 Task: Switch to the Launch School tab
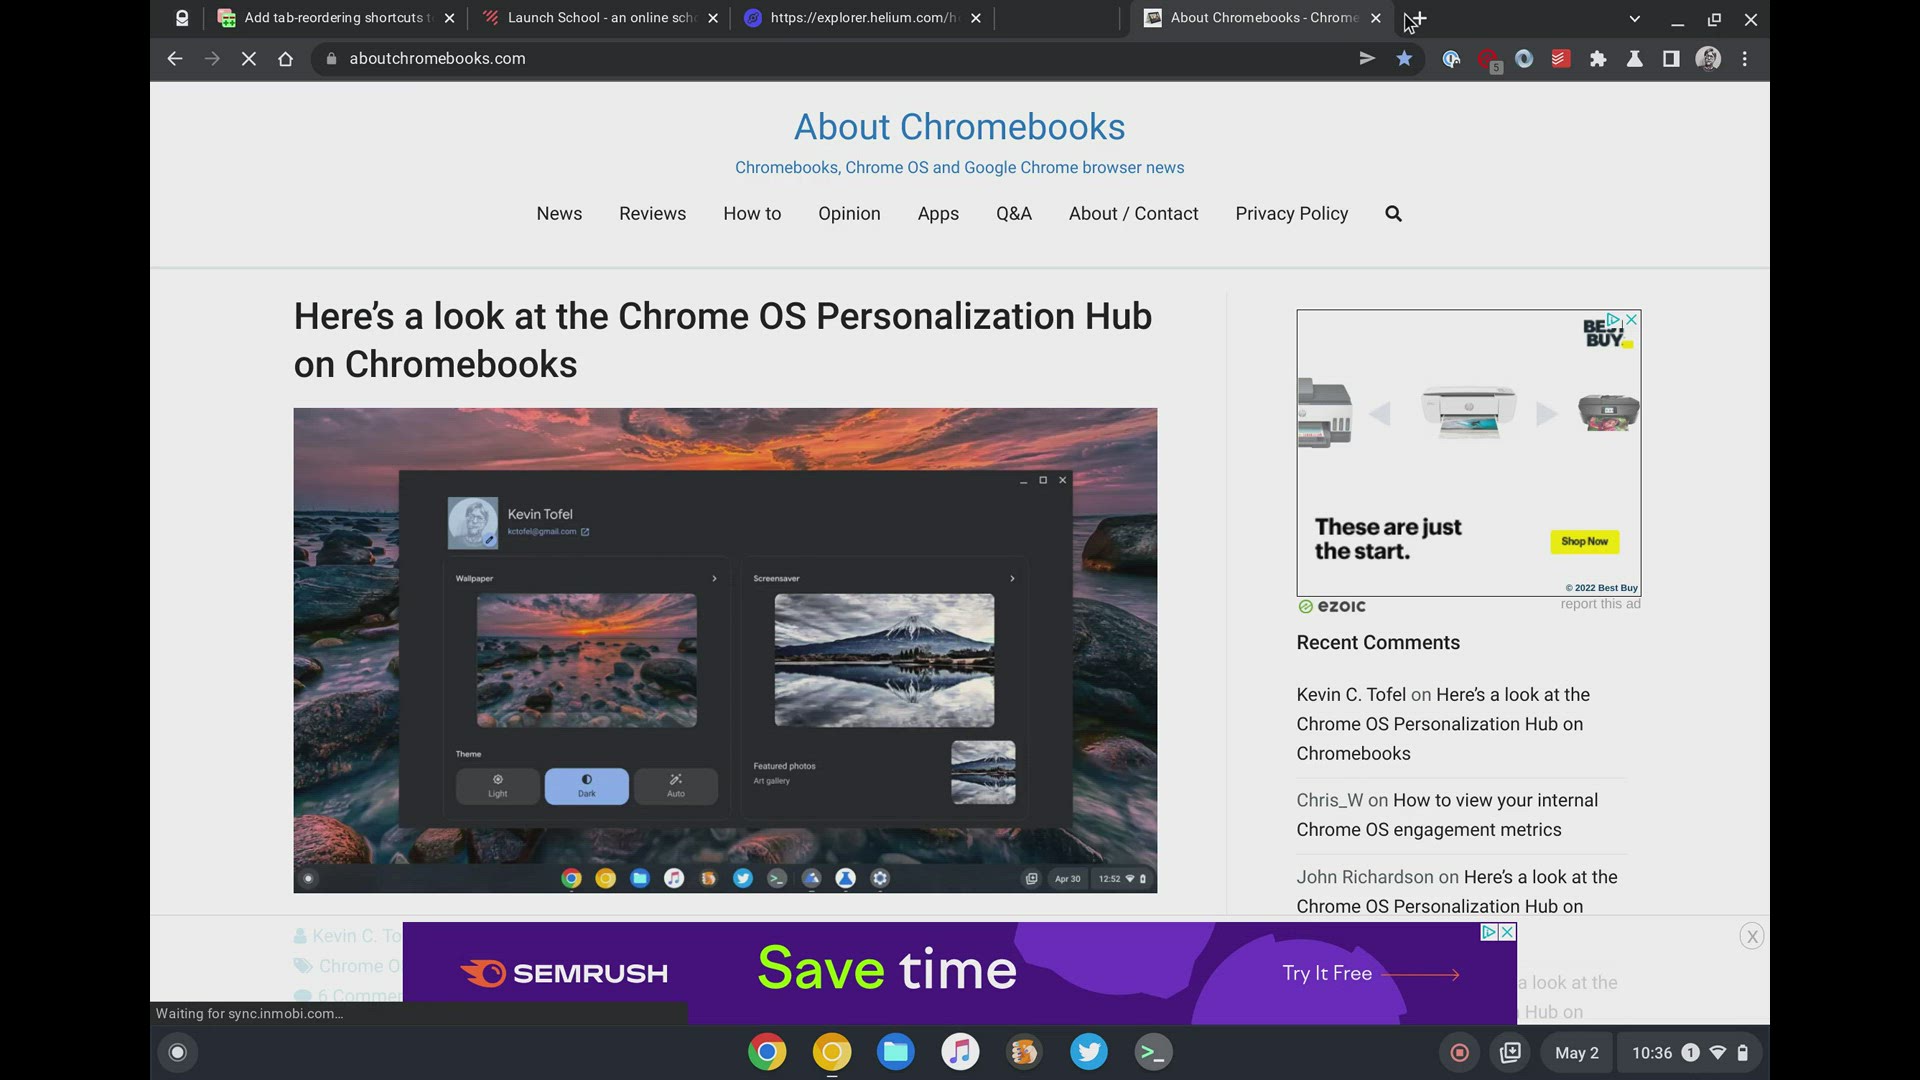click(x=600, y=18)
